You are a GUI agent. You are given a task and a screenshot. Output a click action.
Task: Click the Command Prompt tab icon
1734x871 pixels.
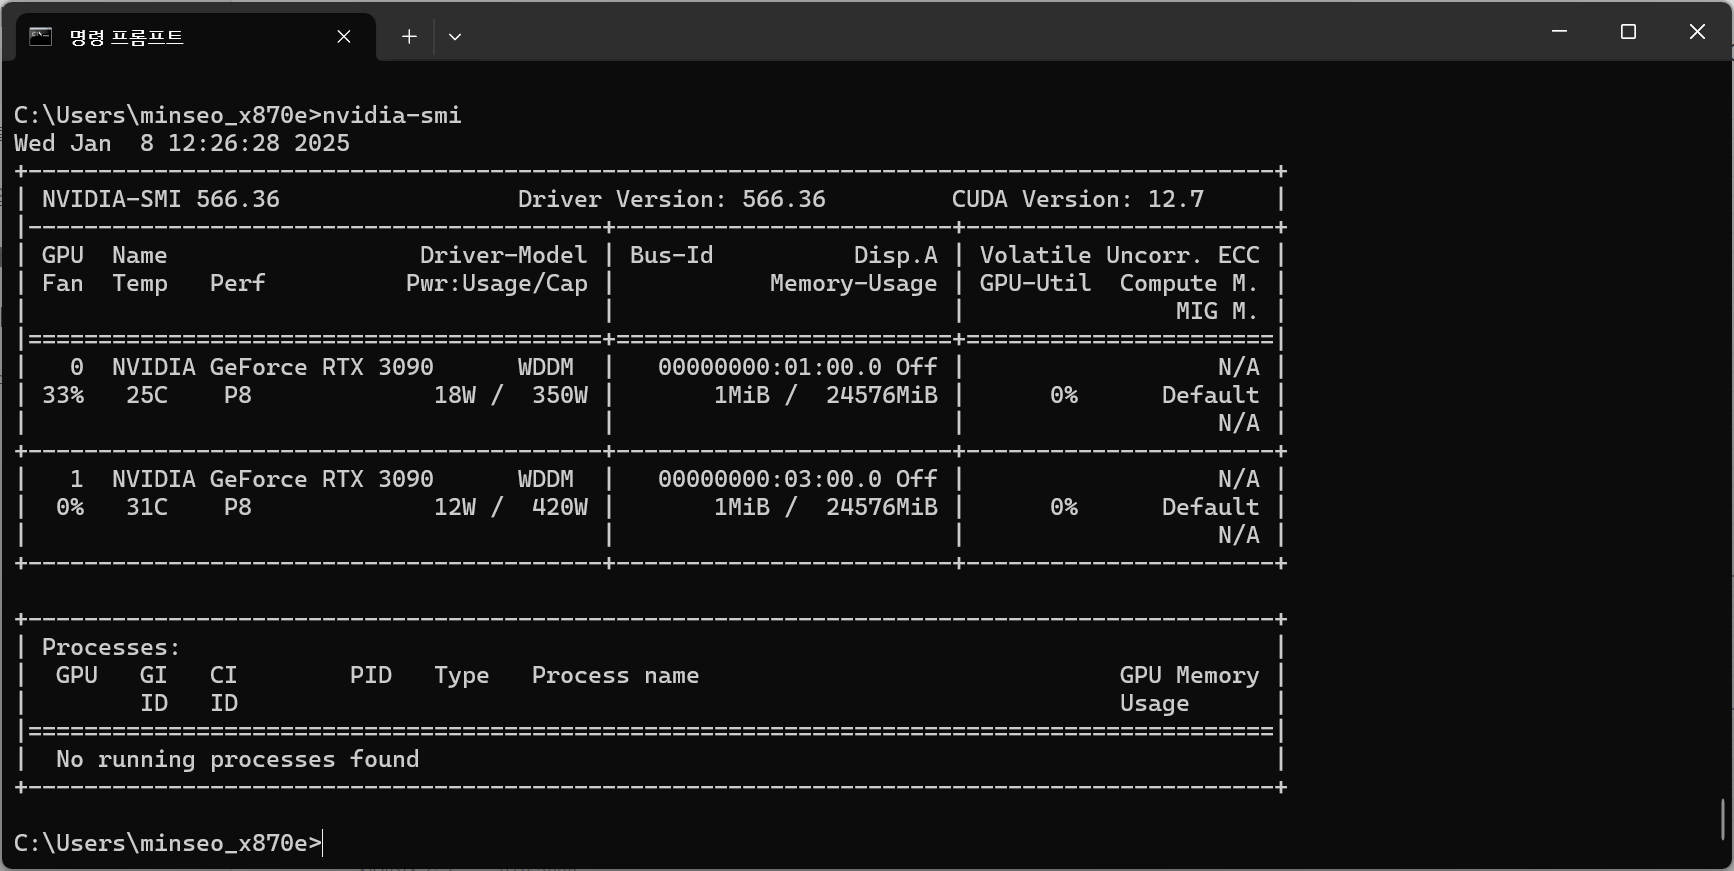(40, 37)
